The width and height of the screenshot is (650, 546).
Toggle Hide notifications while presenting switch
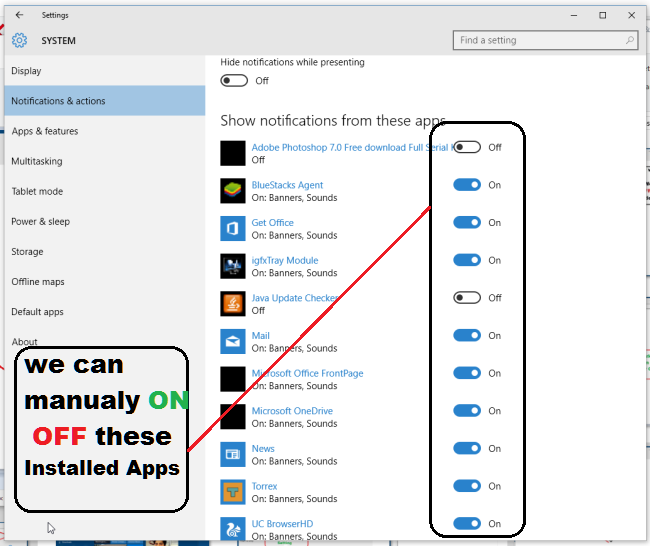234,80
